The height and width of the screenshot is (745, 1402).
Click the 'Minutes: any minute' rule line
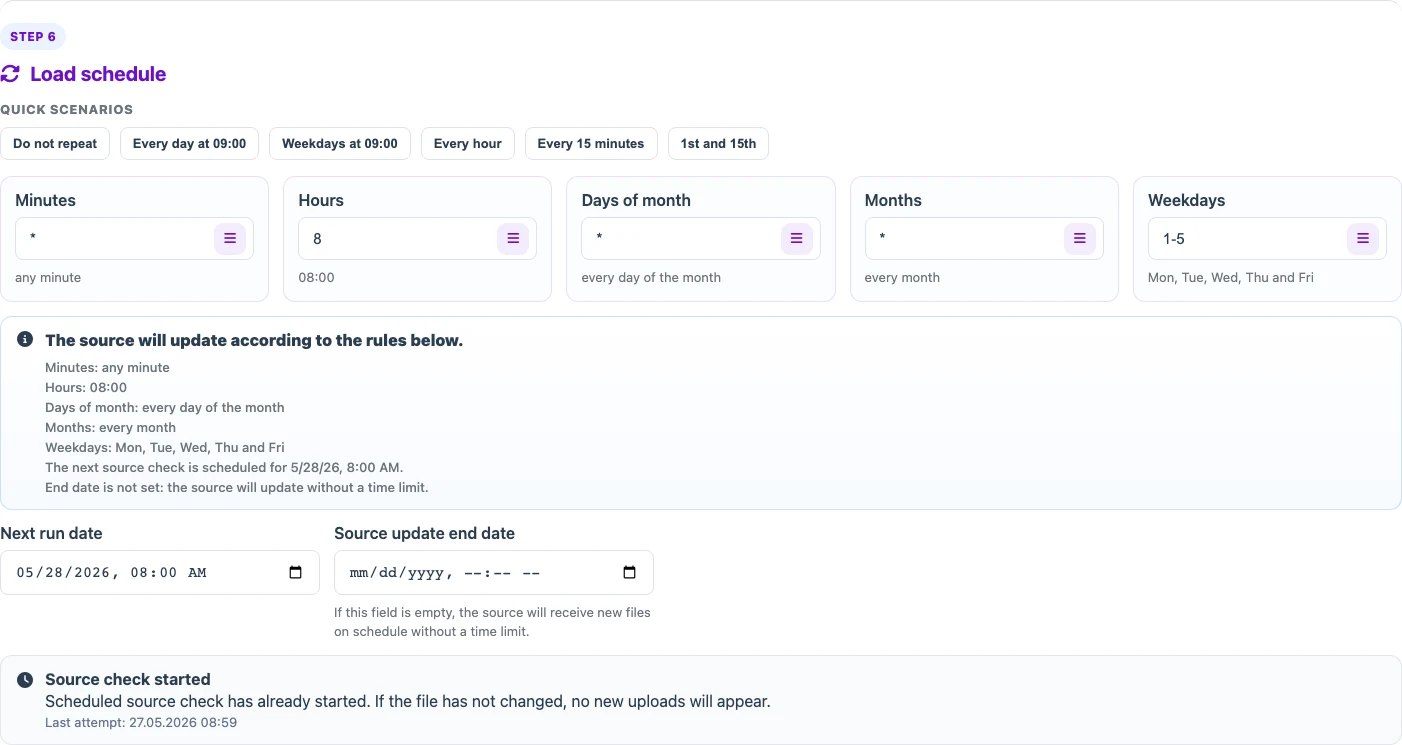[107, 368]
